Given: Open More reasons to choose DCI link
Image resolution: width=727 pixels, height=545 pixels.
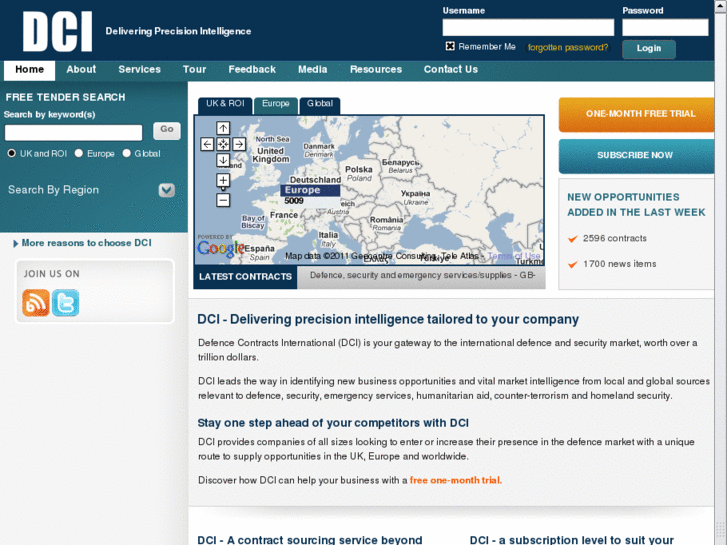Looking at the screenshot, I should tap(86, 243).
